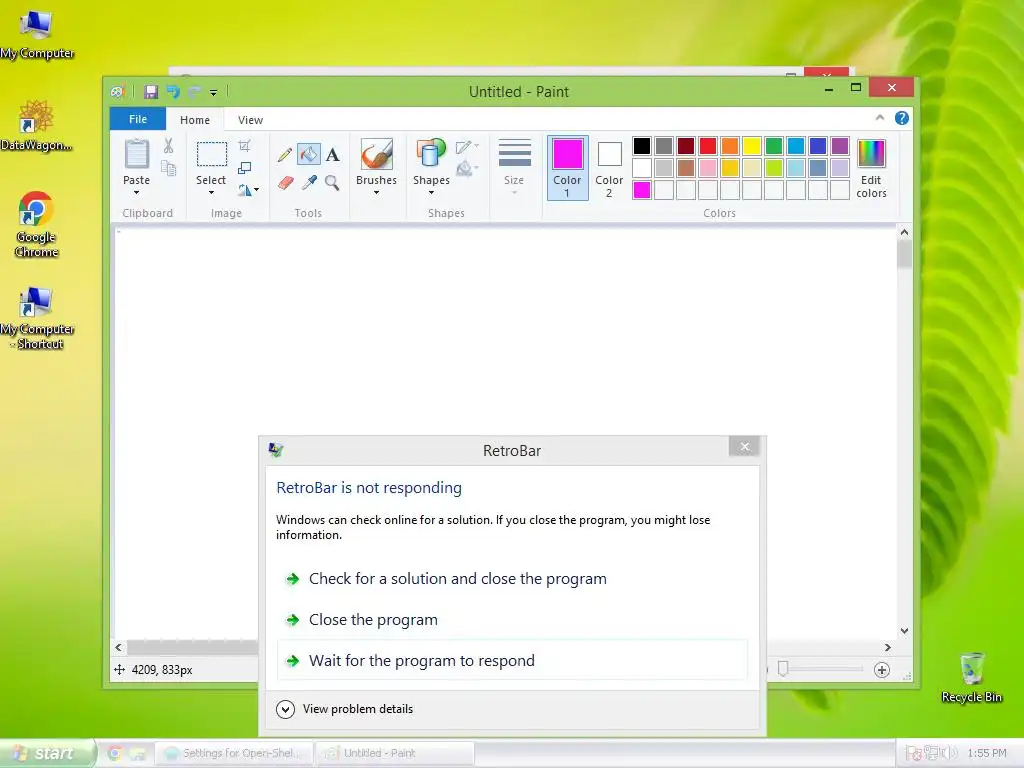Select Color 2 background toggle
1024x768 pixels.
pyautogui.click(x=609, y=168)
